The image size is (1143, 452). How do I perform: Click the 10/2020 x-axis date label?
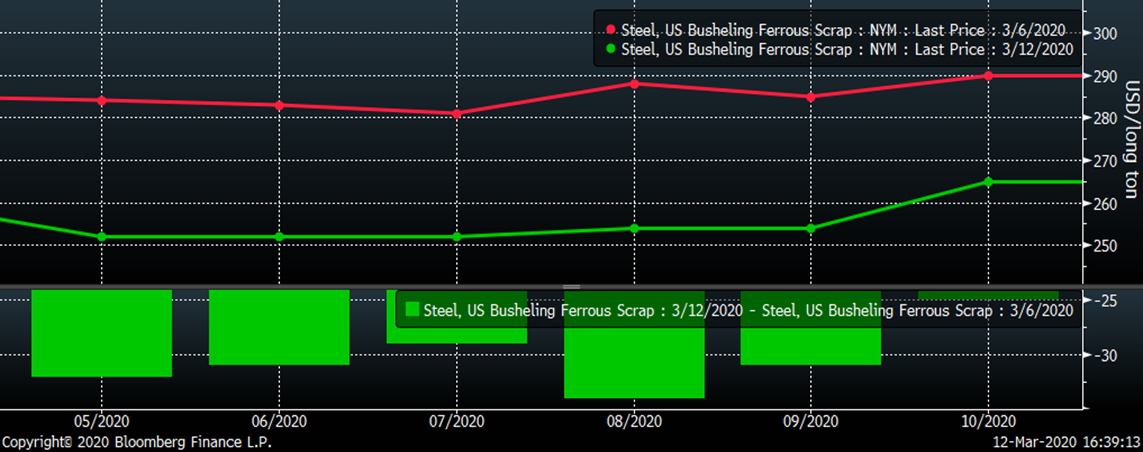point(988,421)
